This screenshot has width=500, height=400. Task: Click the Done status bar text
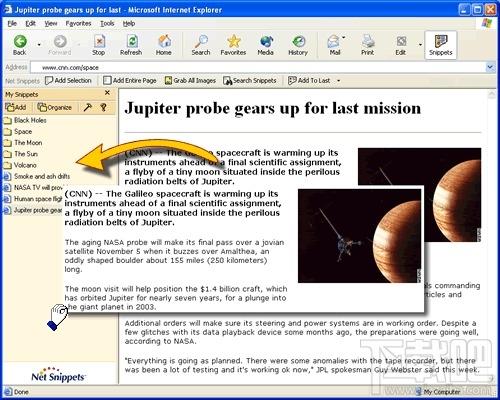[x=21, y=392]
